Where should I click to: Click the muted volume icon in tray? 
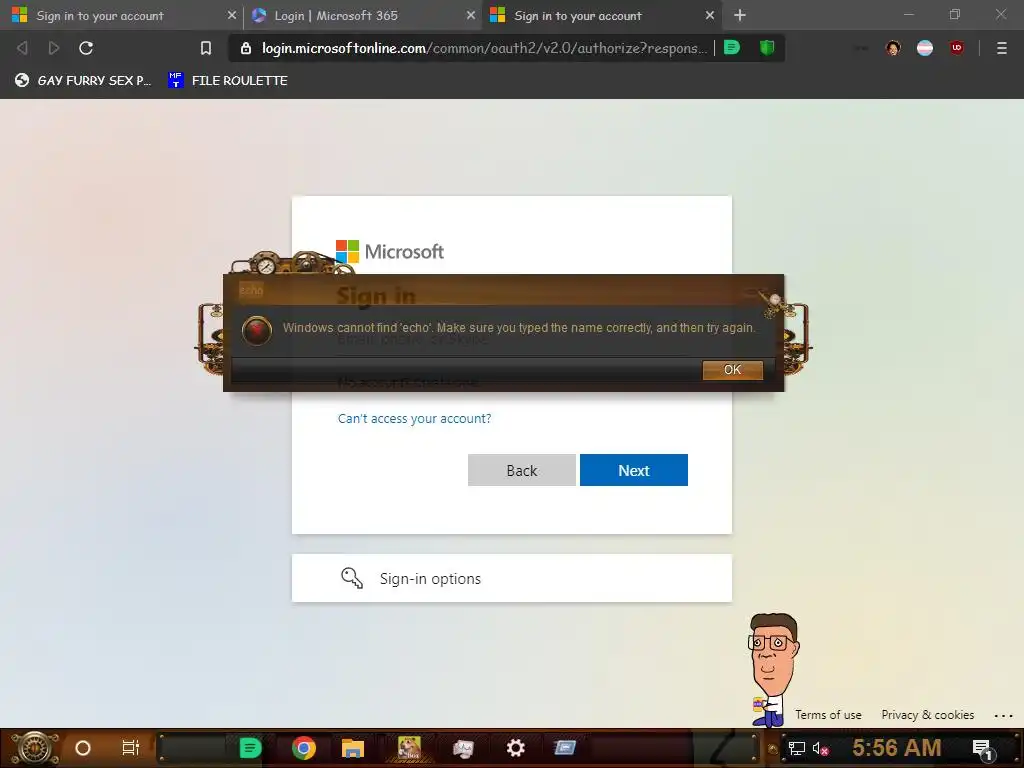point(820,748)
